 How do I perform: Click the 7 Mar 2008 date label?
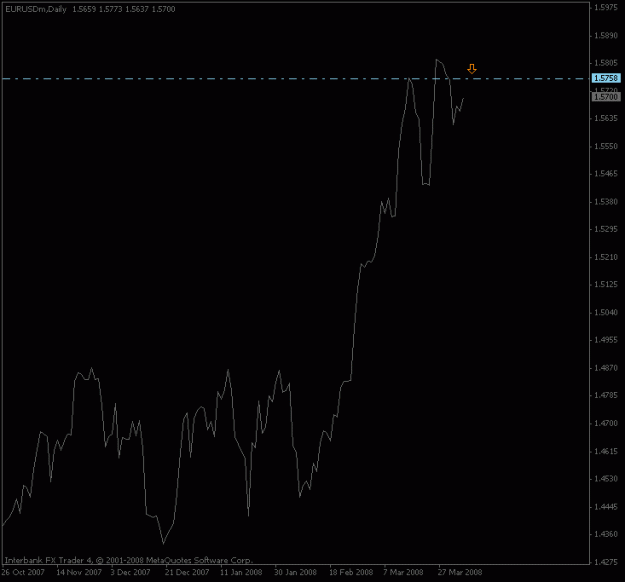pos(403,572)
